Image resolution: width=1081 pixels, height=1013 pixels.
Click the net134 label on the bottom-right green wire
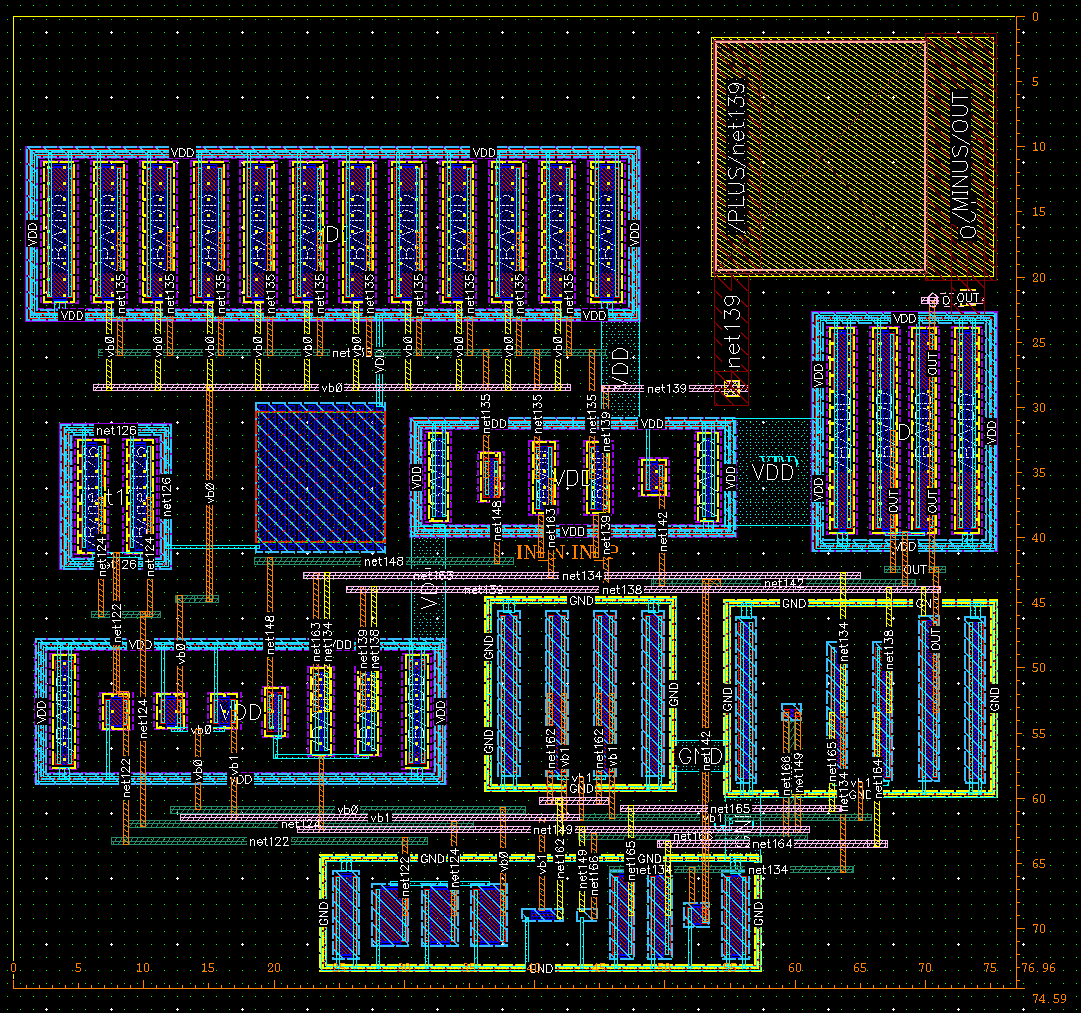768,870
